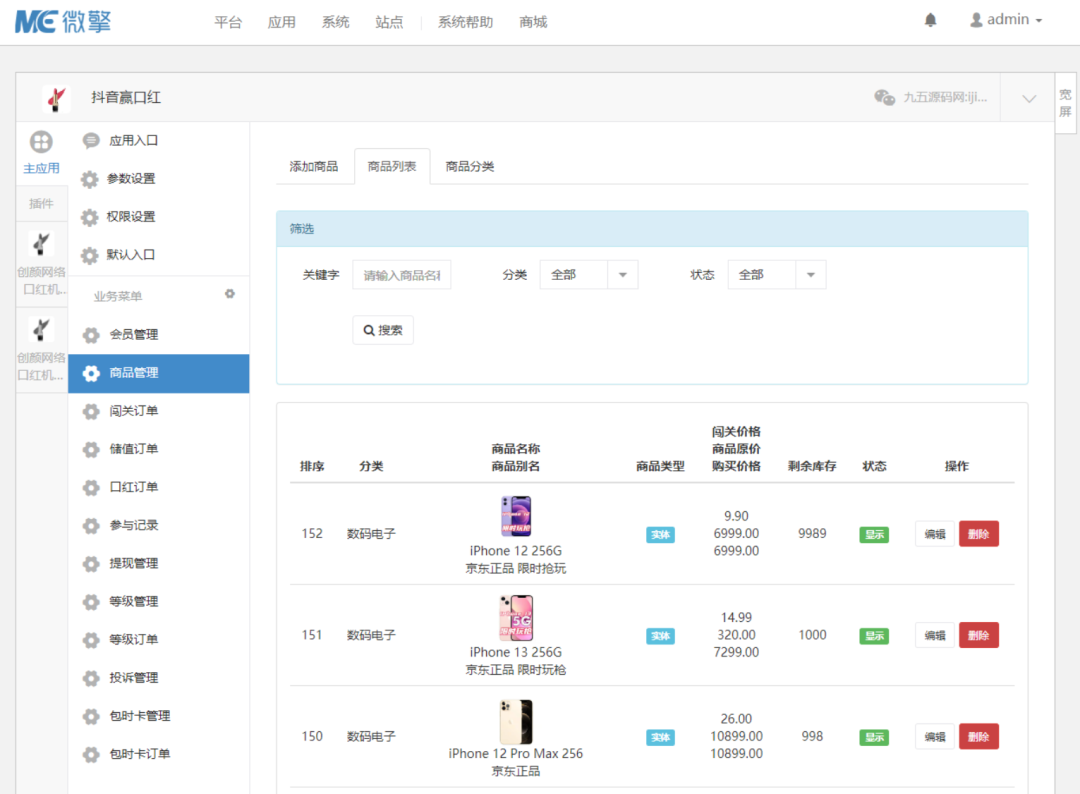This screenshot has height=794, width=1080.
Task: Click stock value 9989
Action: [812, 534]
